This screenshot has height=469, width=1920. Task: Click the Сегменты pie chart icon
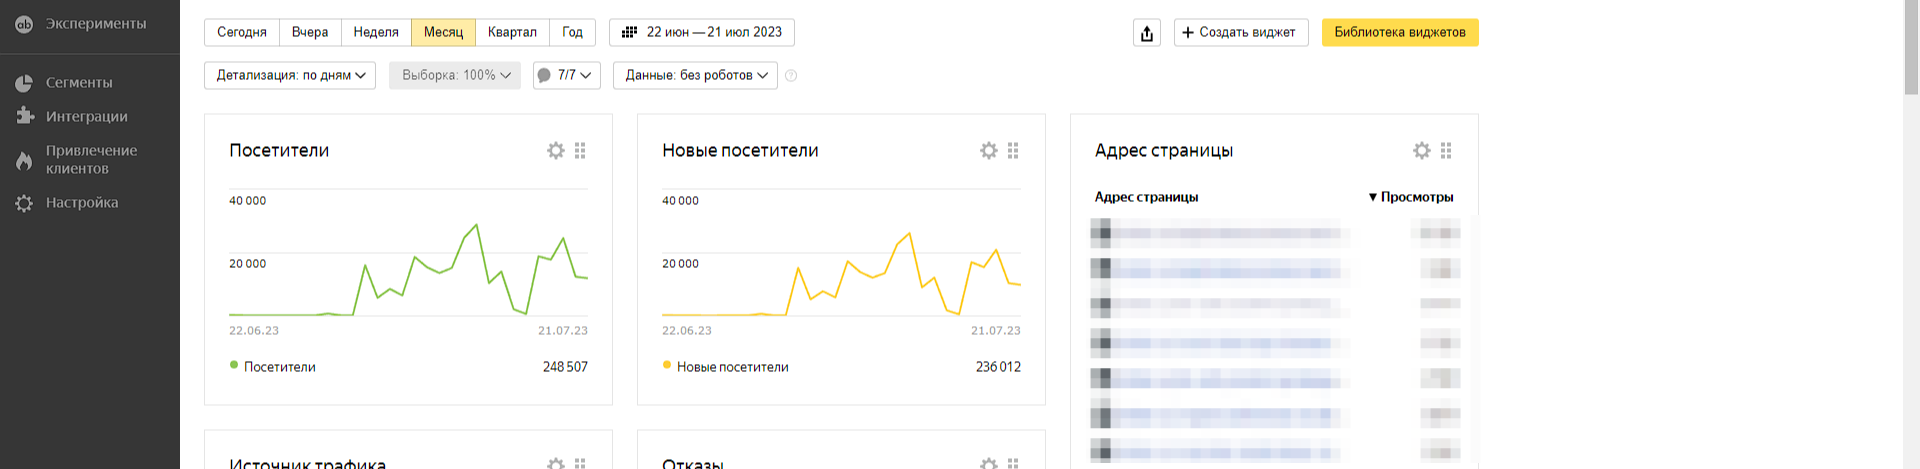pos(24,83)
